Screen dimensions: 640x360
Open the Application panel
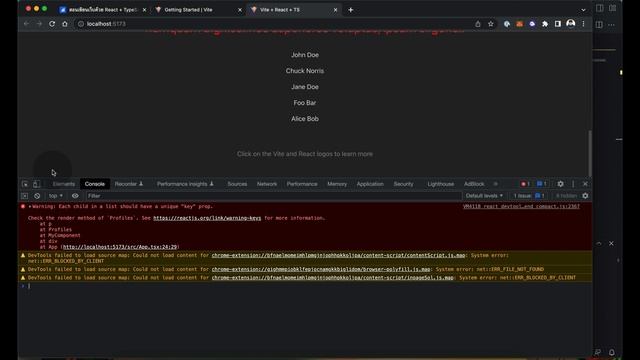point(370,184)
